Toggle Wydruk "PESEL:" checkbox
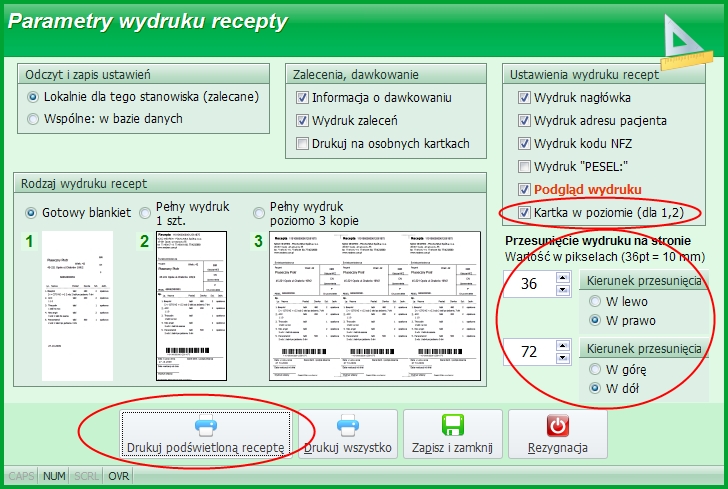The image size is (728, 489). [x=524, y=166]
